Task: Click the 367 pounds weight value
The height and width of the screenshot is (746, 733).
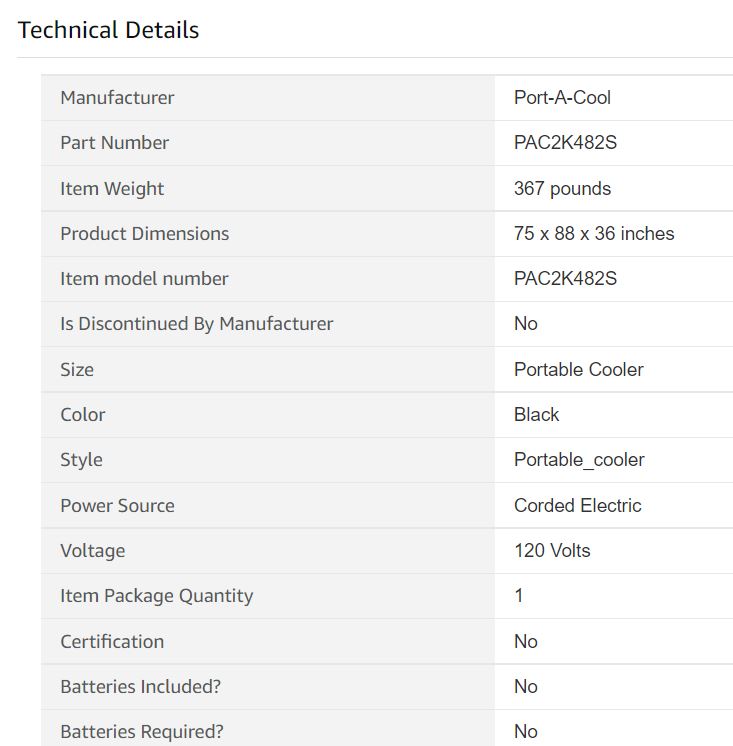Action: pyautogui.click(x=563, y=188)
